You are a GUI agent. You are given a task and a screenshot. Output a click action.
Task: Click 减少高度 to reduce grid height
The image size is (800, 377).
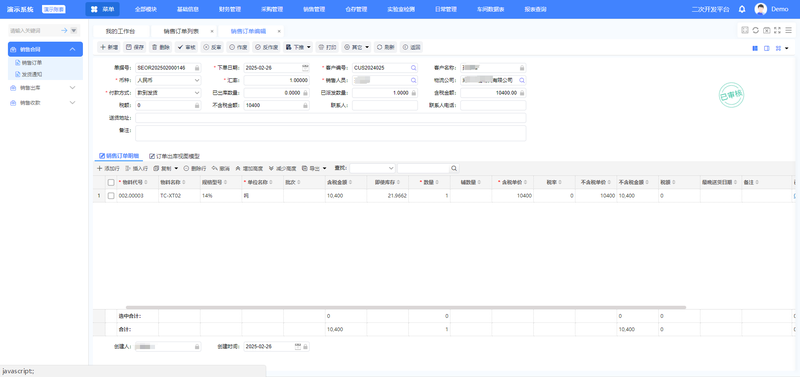tap(282, 168)
